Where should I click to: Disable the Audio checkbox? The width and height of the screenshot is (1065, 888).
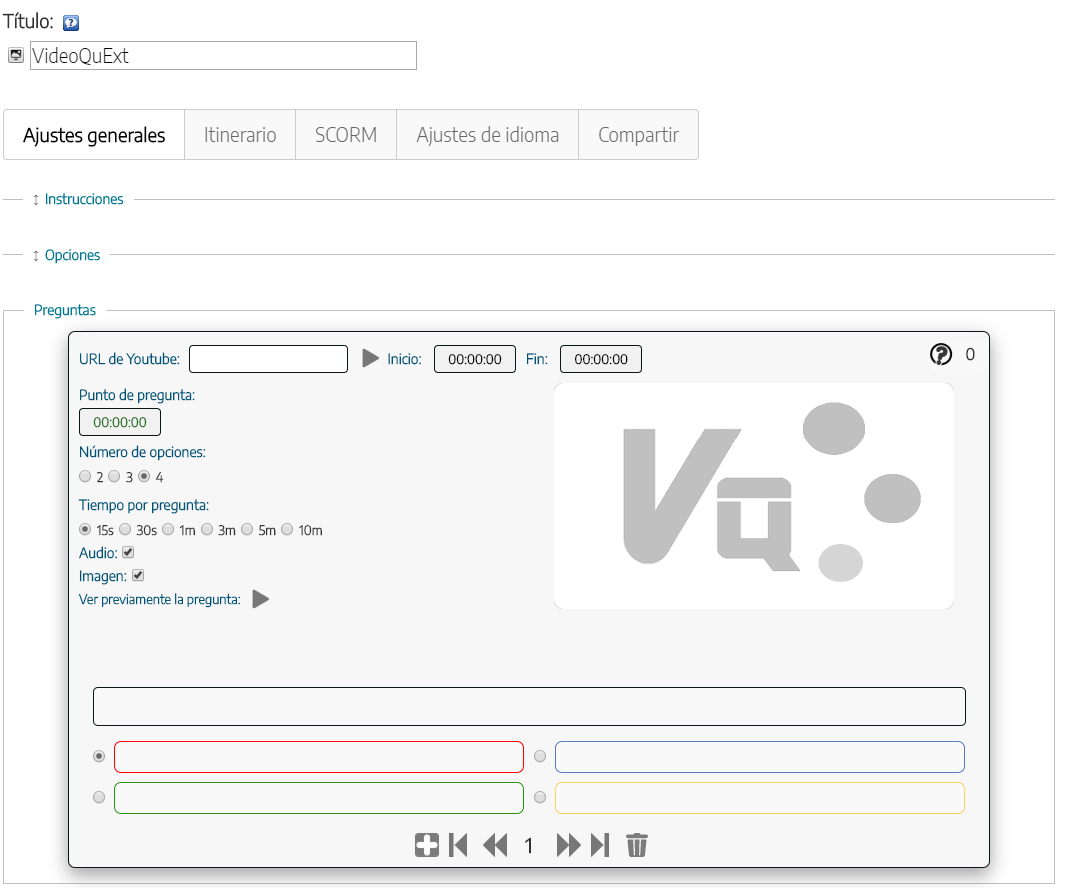click(x=128, y=552)
